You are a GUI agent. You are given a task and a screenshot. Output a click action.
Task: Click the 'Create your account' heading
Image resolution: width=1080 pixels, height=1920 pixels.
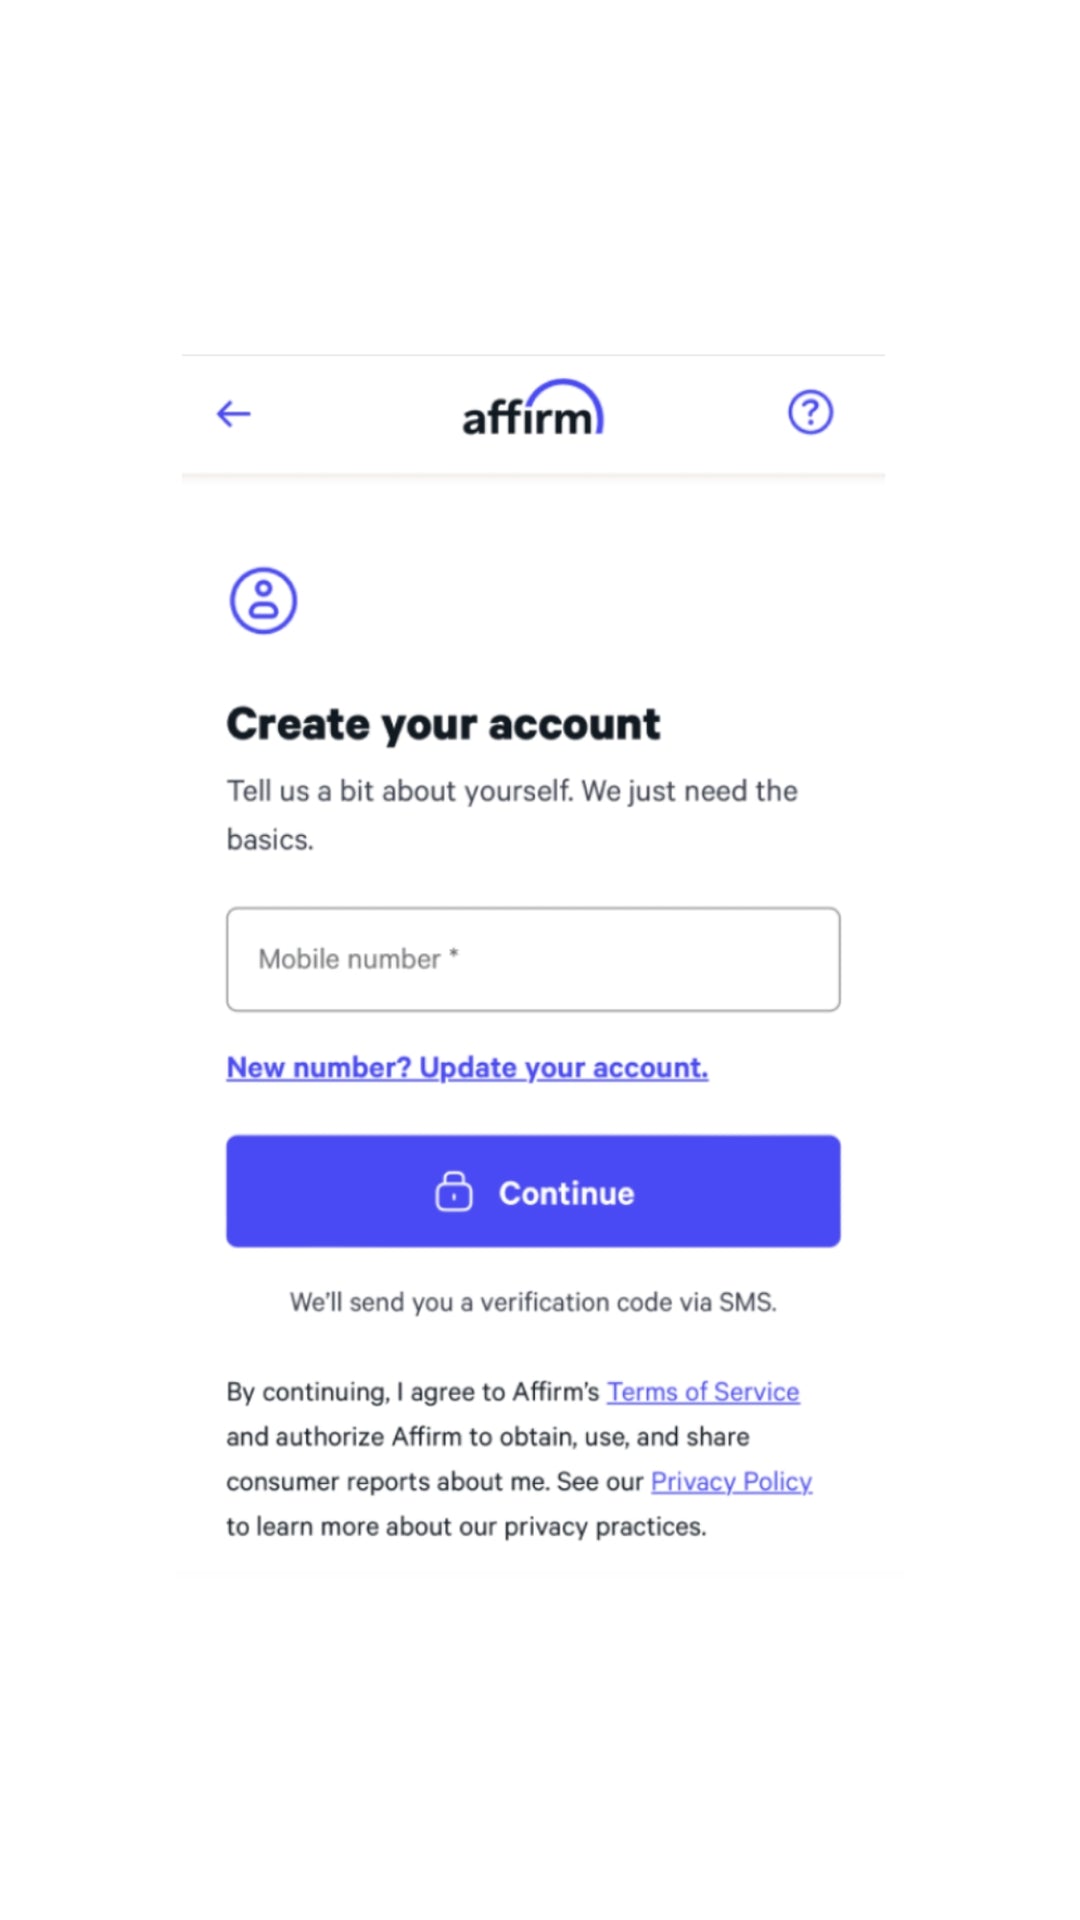(x=443, y=724)
